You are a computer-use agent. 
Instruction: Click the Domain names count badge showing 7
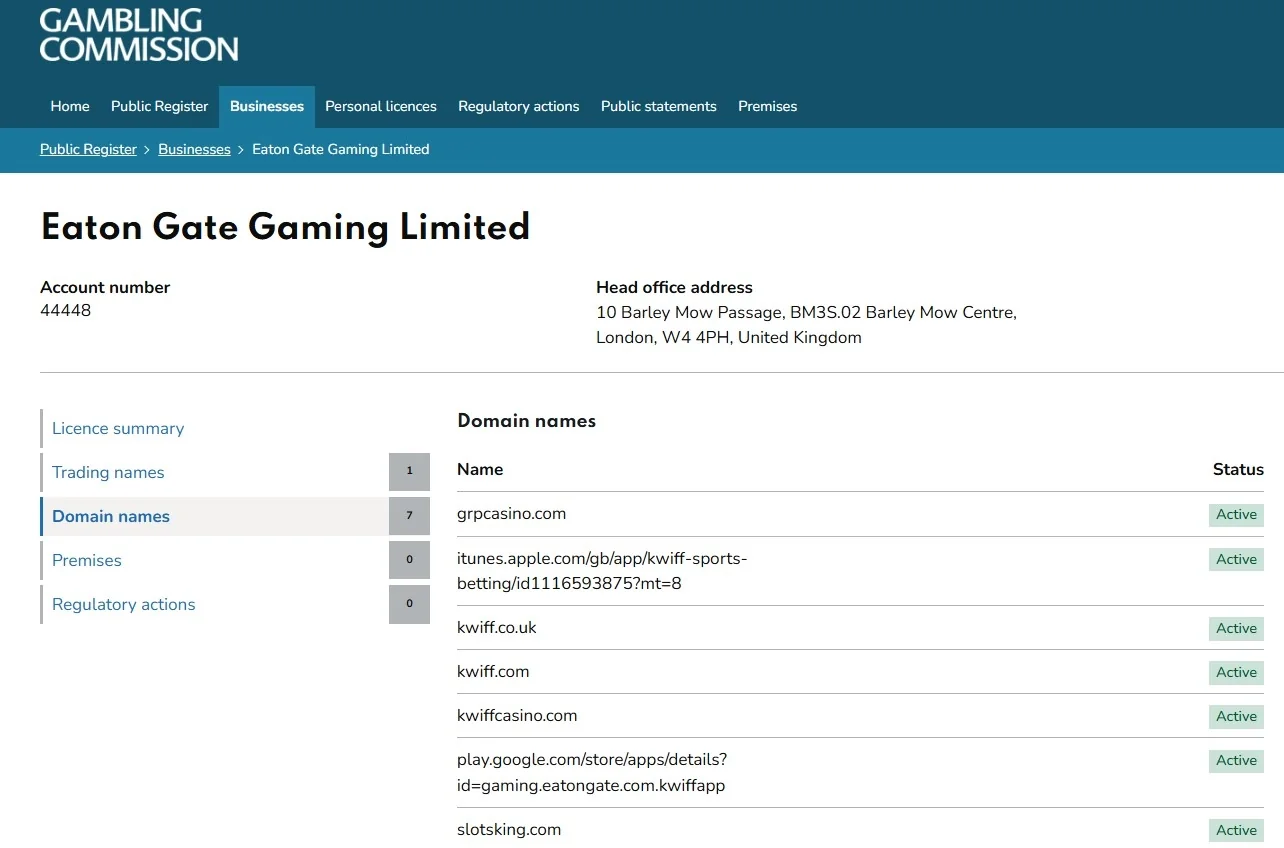click(409, 516)
